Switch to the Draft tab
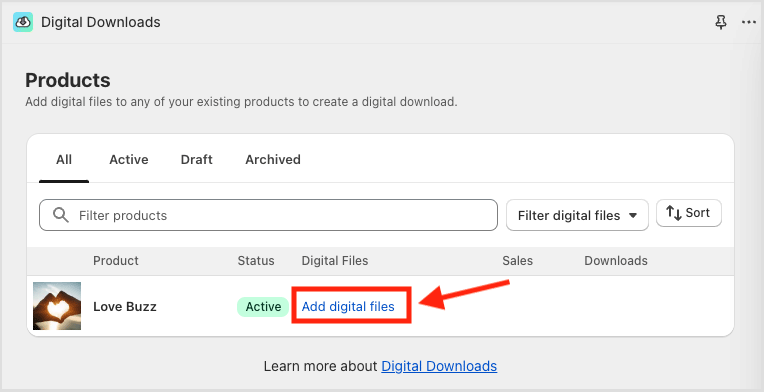This screenshot has width=764, height=392. coord(196,160)
